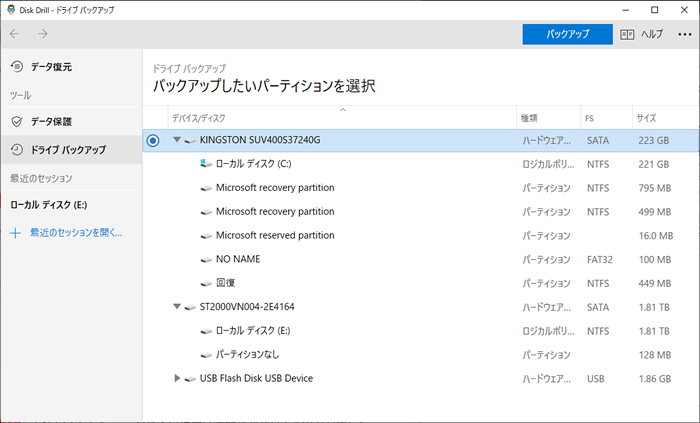
Task: Click the blue バックアップ button
Action: (x=567, y=34)
